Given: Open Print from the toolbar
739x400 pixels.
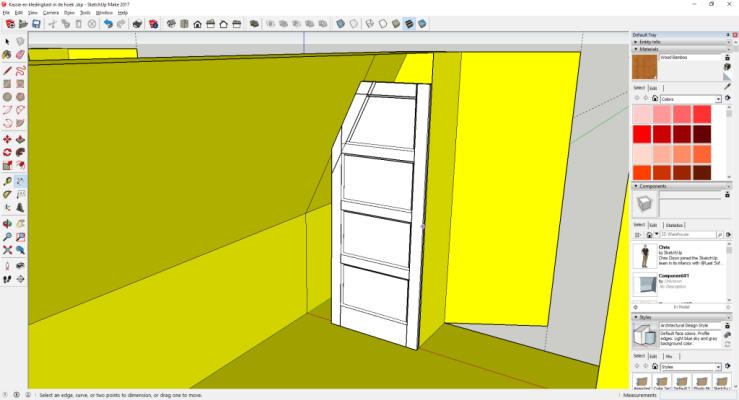Looking at the screenshot, I should click(137, 24).
